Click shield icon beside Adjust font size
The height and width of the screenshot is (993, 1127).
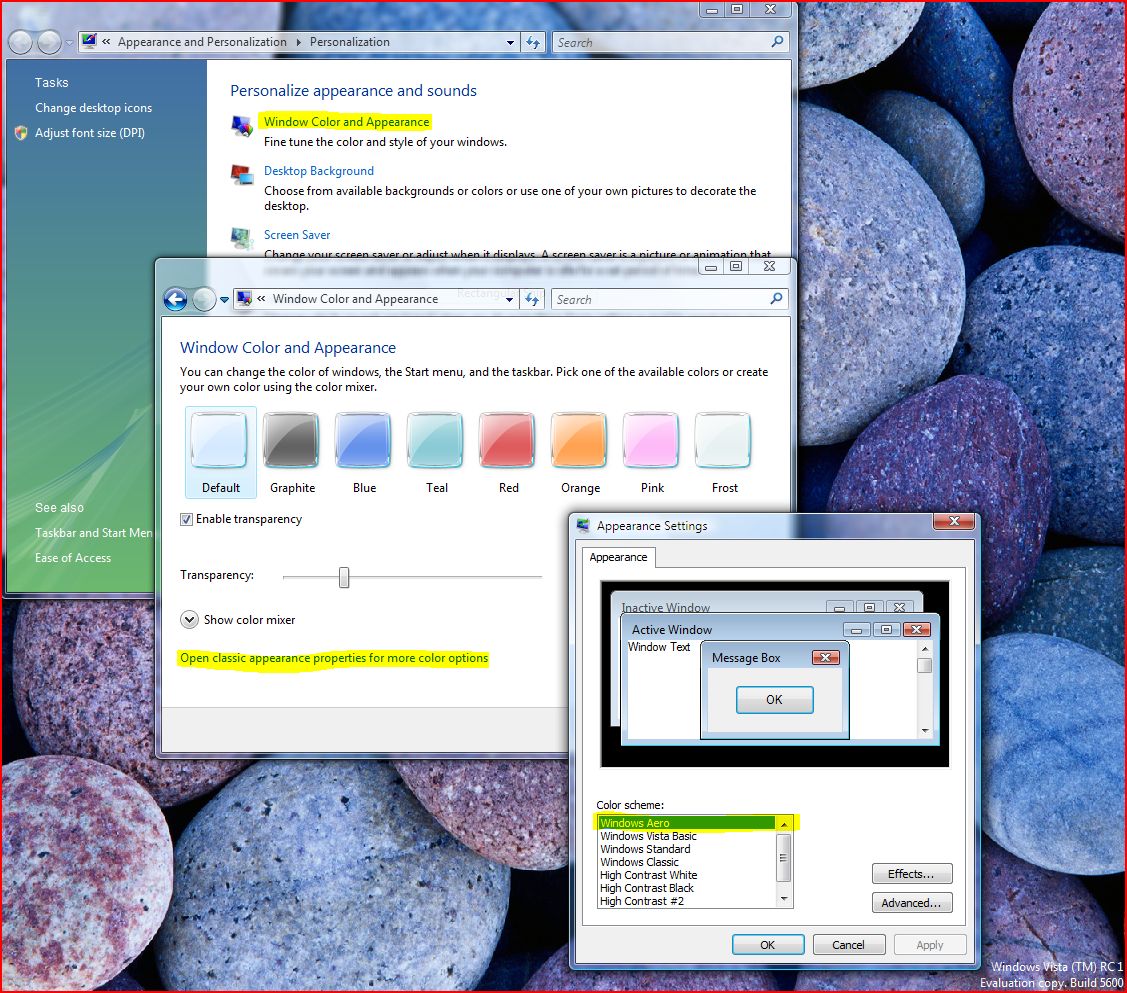point(21,133)
